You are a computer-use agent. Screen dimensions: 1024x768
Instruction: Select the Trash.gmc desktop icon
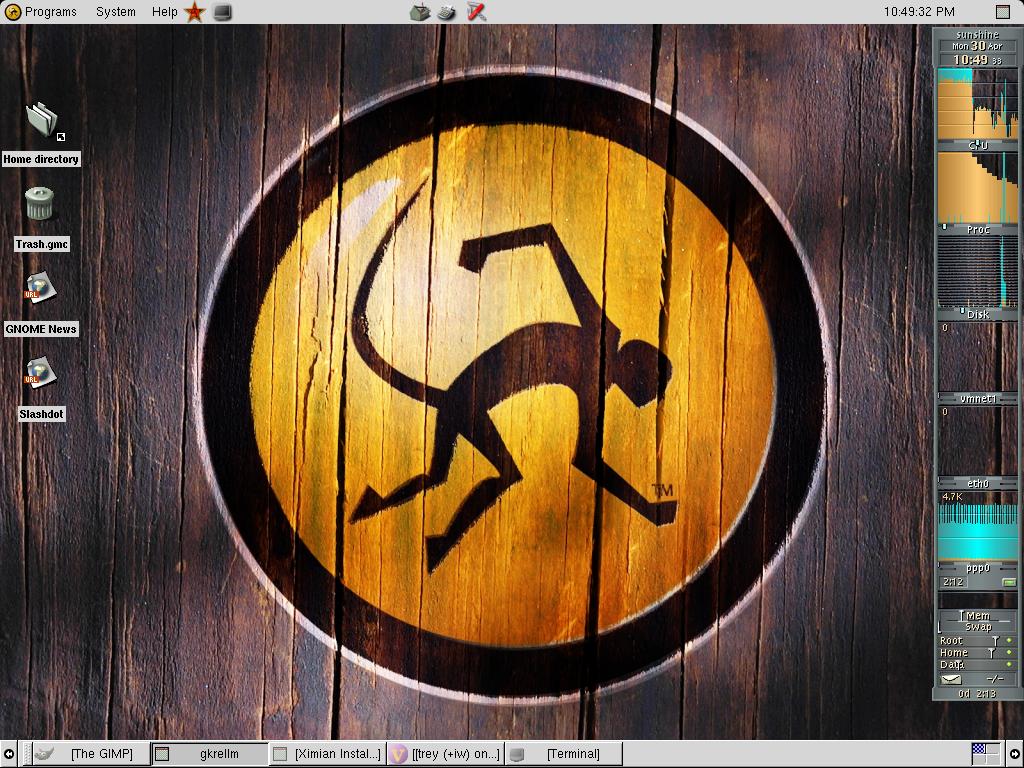(40, 203)
